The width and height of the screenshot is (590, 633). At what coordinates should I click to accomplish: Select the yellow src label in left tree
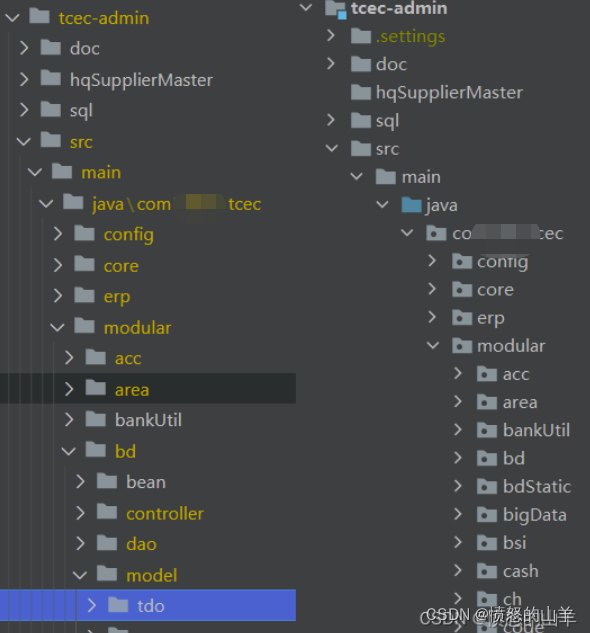click(x=81, y=142)
